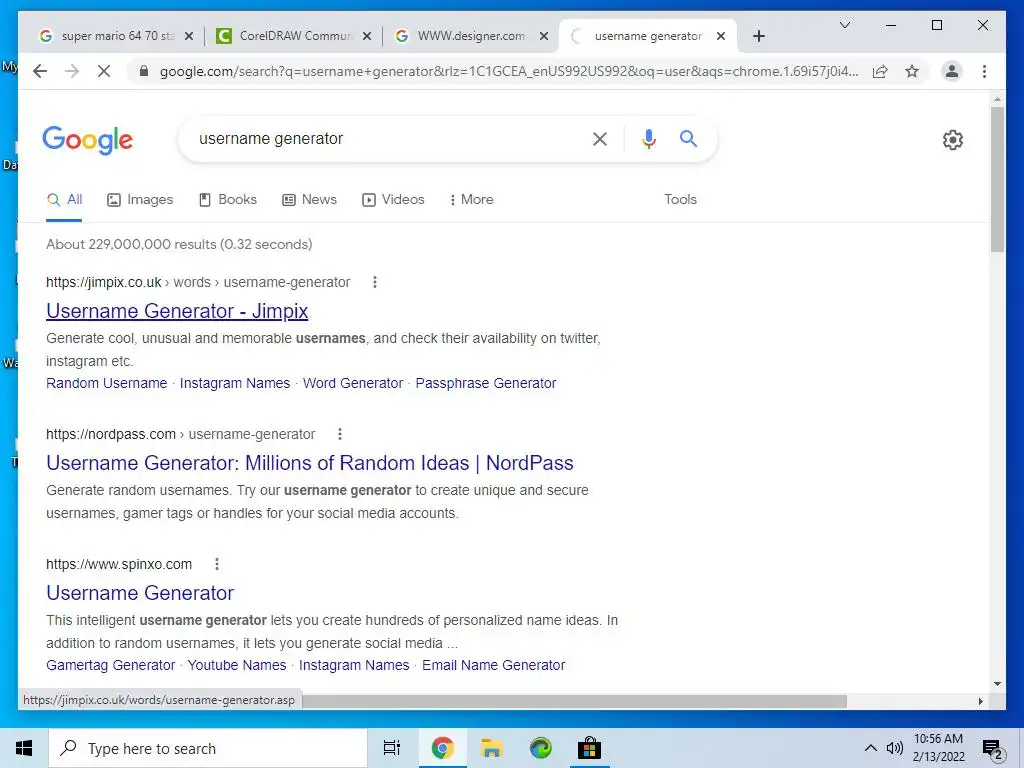This screenshot has height=768, width=1024.
Task: Go back using the browser back arrow
Action: pyautogui.click(x=40, y=71)
